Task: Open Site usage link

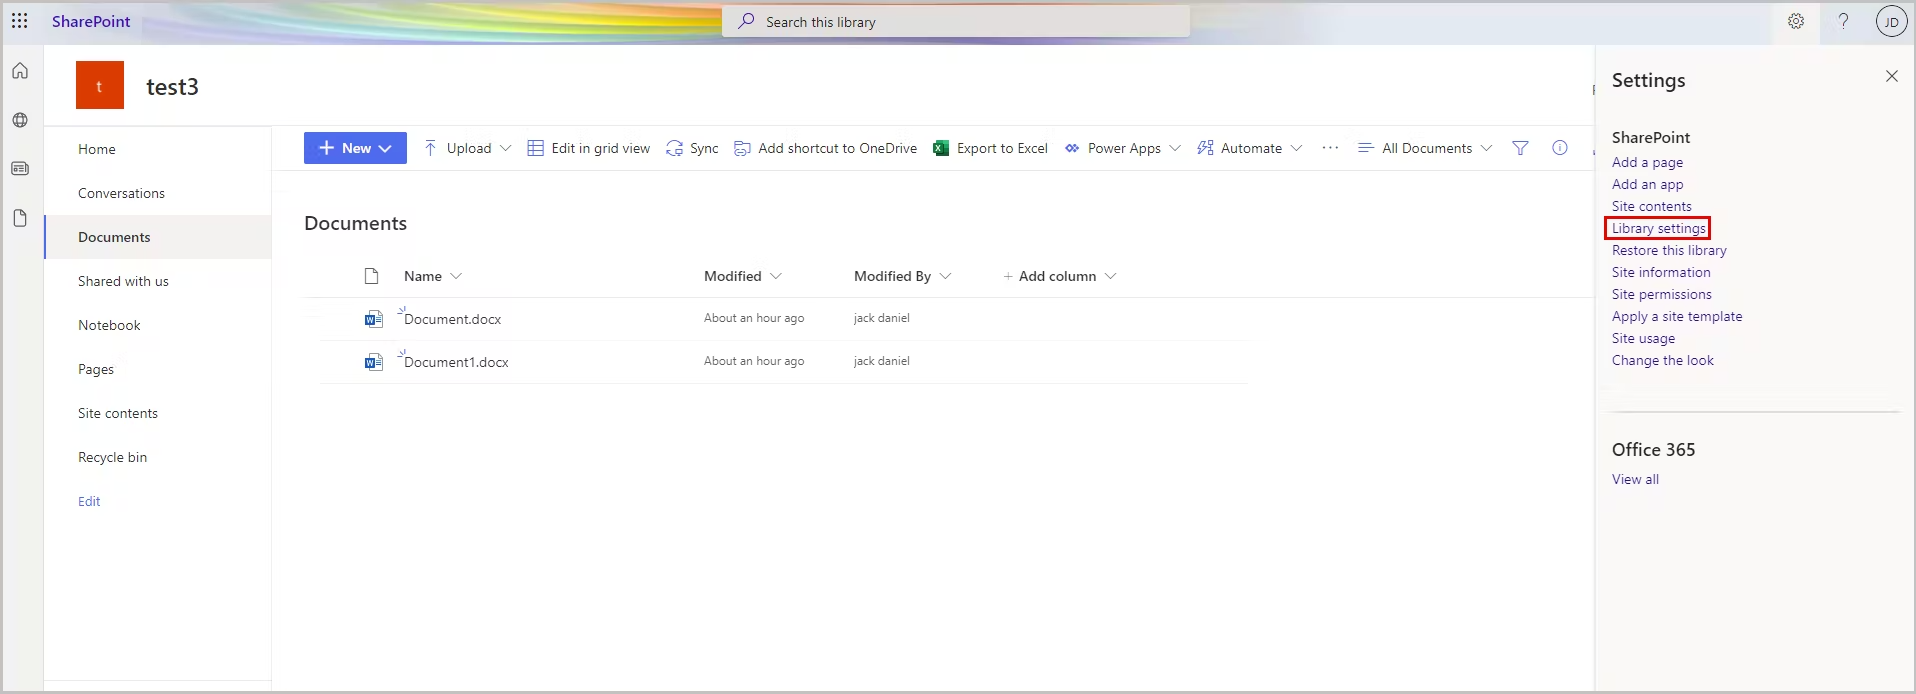Action: pyautogui.click(x=1643, y=338)
